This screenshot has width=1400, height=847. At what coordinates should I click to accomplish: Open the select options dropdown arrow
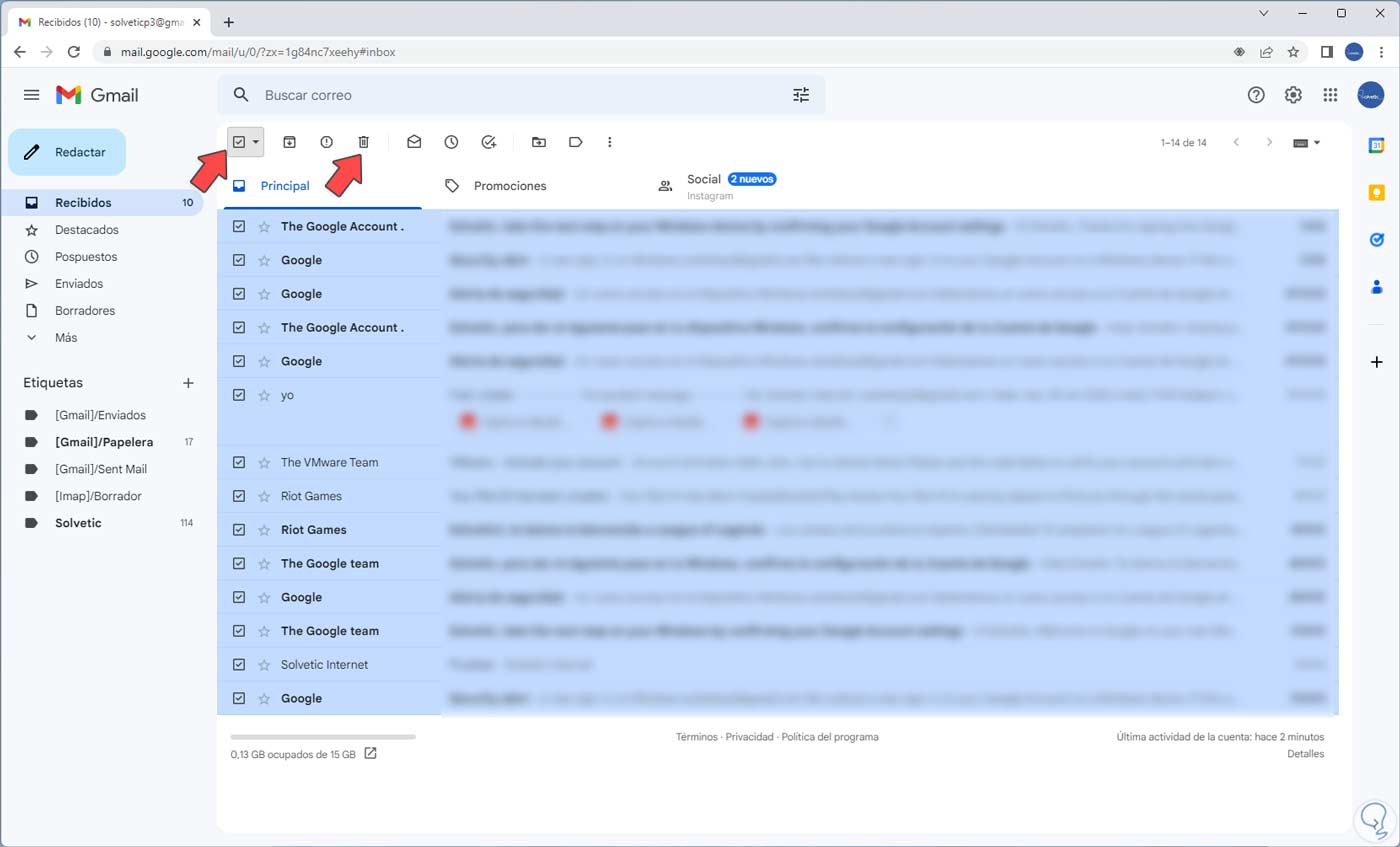pyautogui.click(x=256, y=142)
